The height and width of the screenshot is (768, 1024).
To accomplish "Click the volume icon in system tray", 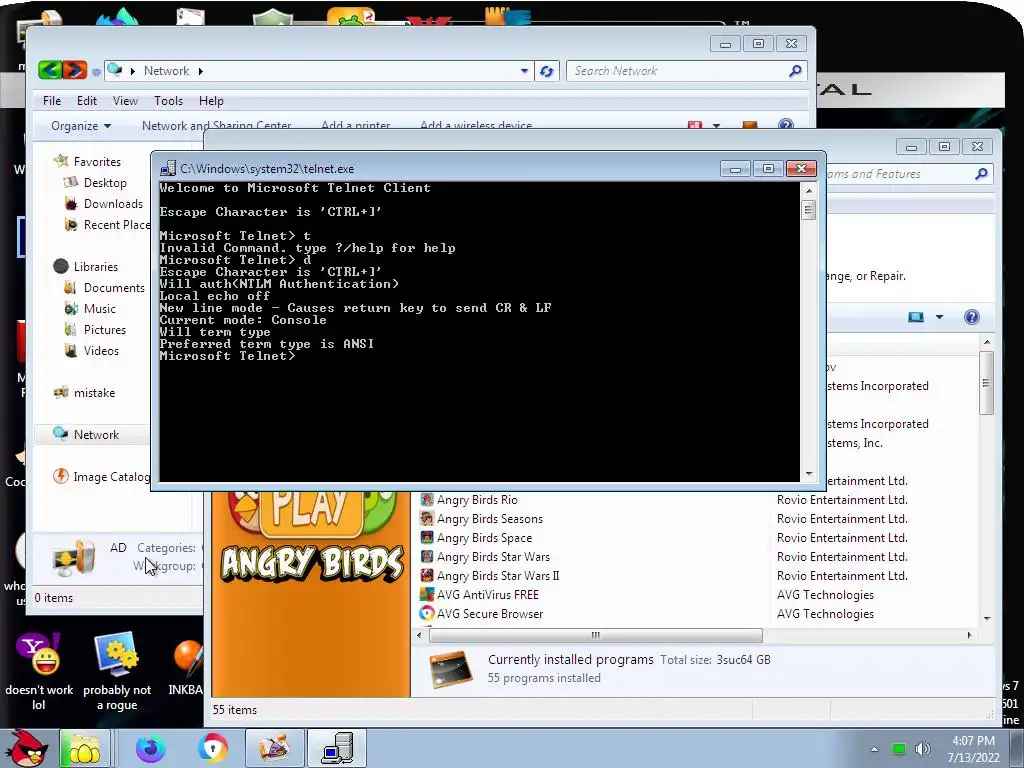I will click(x=923, y=749).
